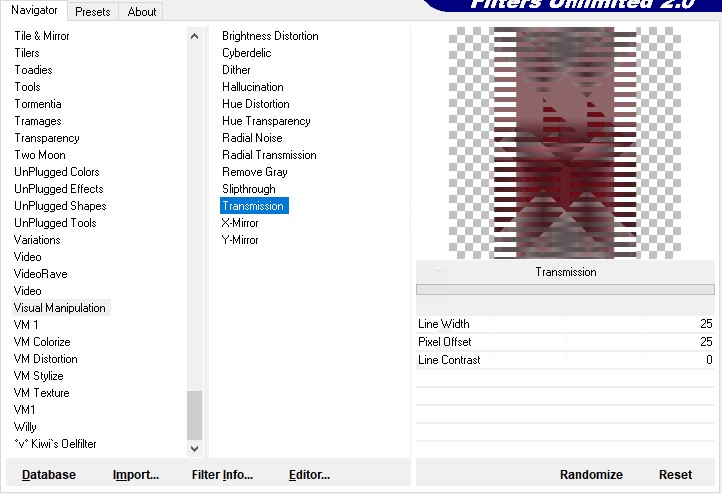
Task: Adjust the Pixel Offset slider
Action: coord(565,342)
